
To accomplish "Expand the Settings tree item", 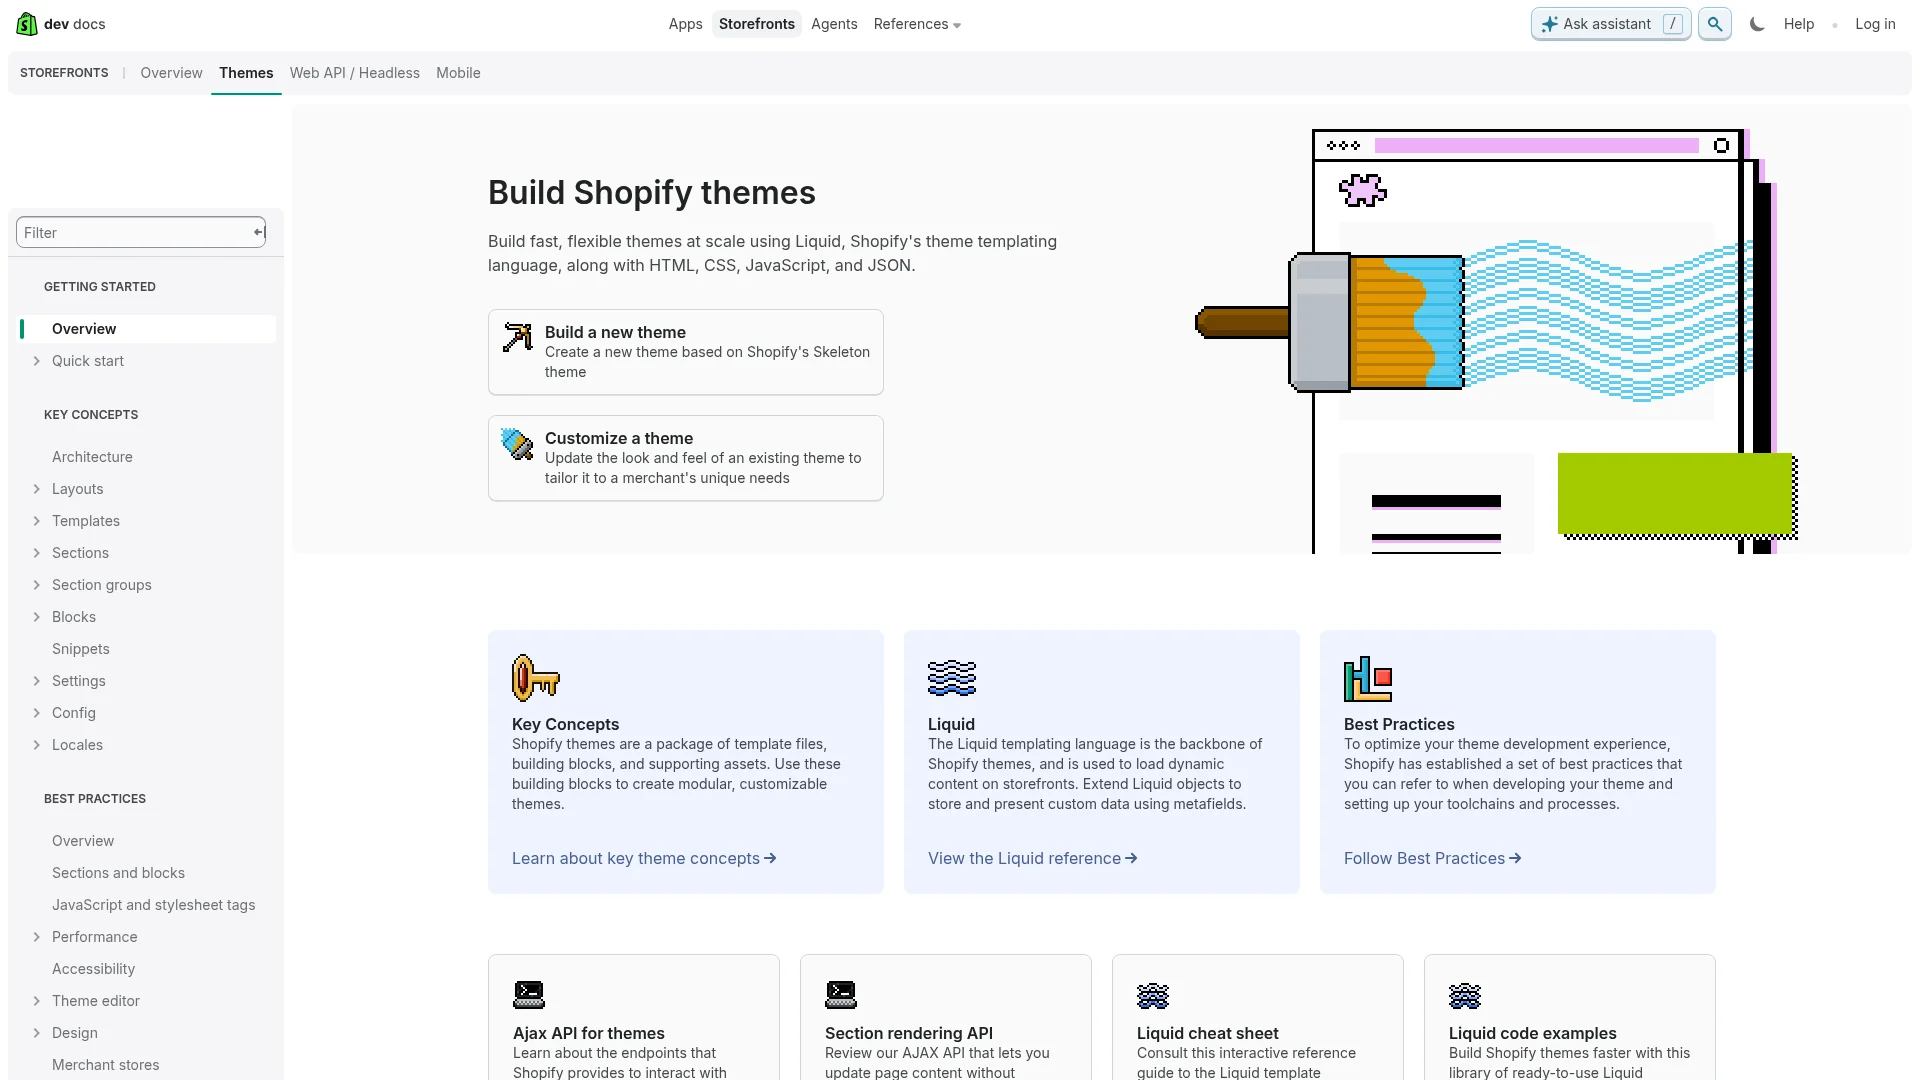I will (x=37, y=681).
